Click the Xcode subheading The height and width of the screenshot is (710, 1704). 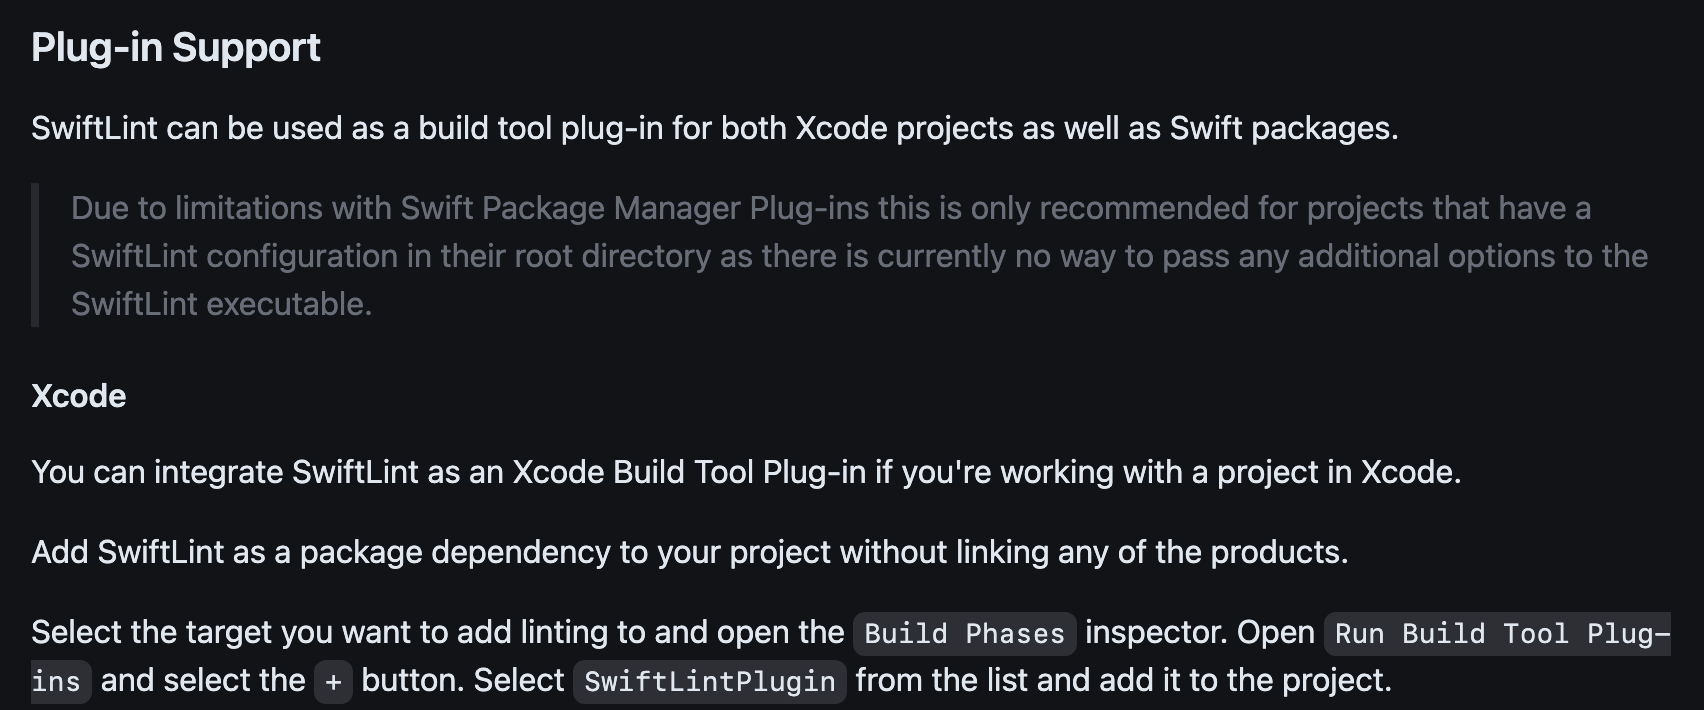(78, 396)
